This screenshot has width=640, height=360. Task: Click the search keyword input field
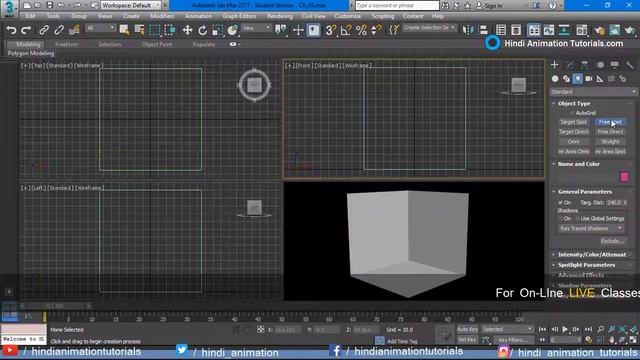coord(397,6)
